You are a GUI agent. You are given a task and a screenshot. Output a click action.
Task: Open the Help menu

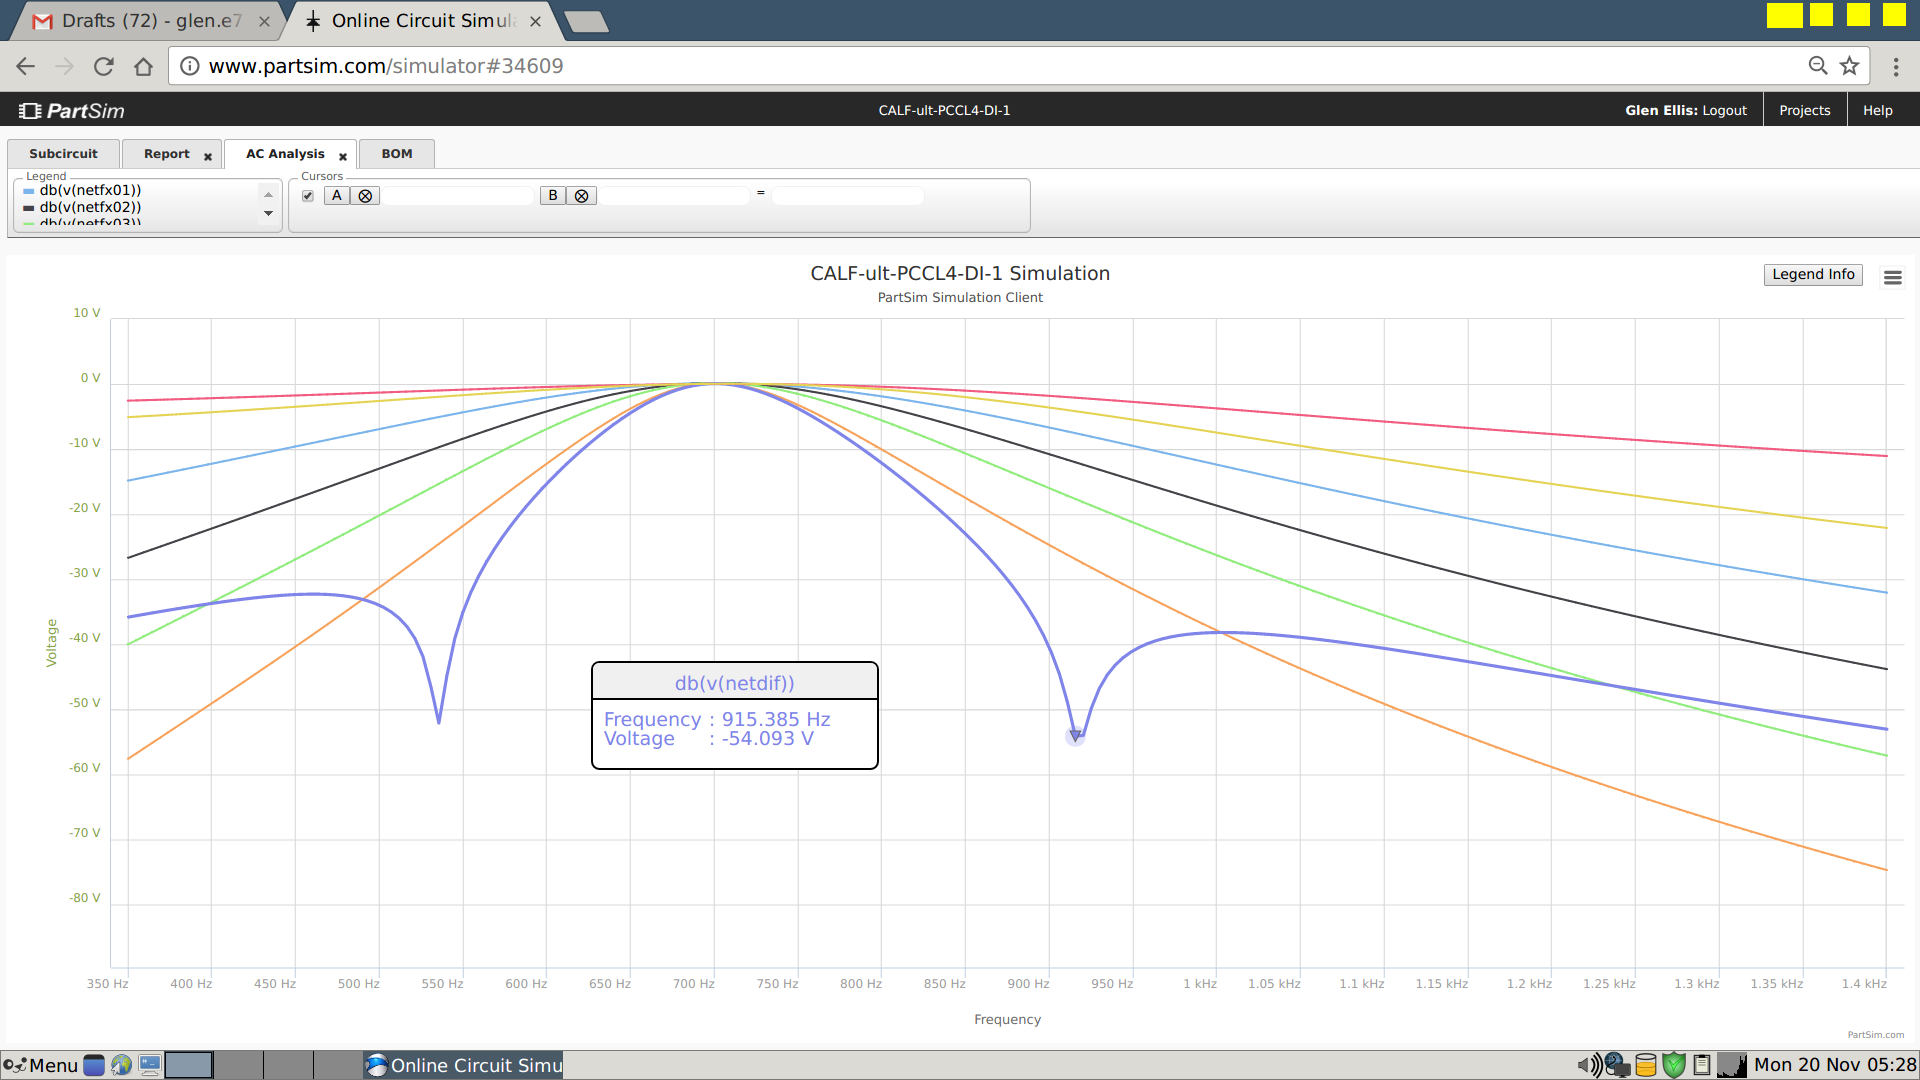pyautogui.click(x=1877, y=110)
